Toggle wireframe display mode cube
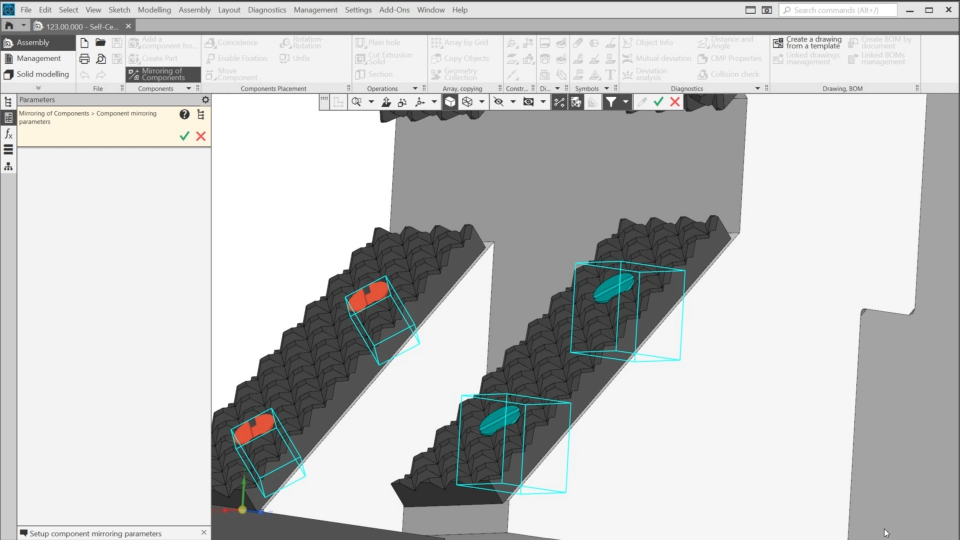Screen dimensions: 960x540 coord(467,102)
